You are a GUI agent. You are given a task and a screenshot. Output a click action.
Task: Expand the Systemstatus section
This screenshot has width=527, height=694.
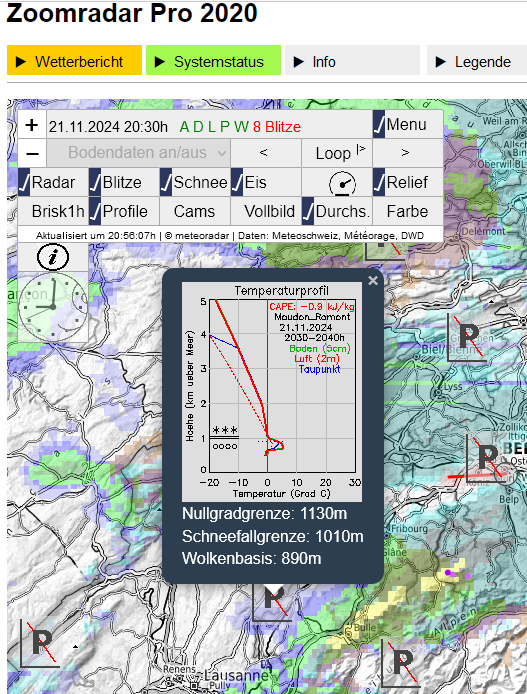(213, 60)
